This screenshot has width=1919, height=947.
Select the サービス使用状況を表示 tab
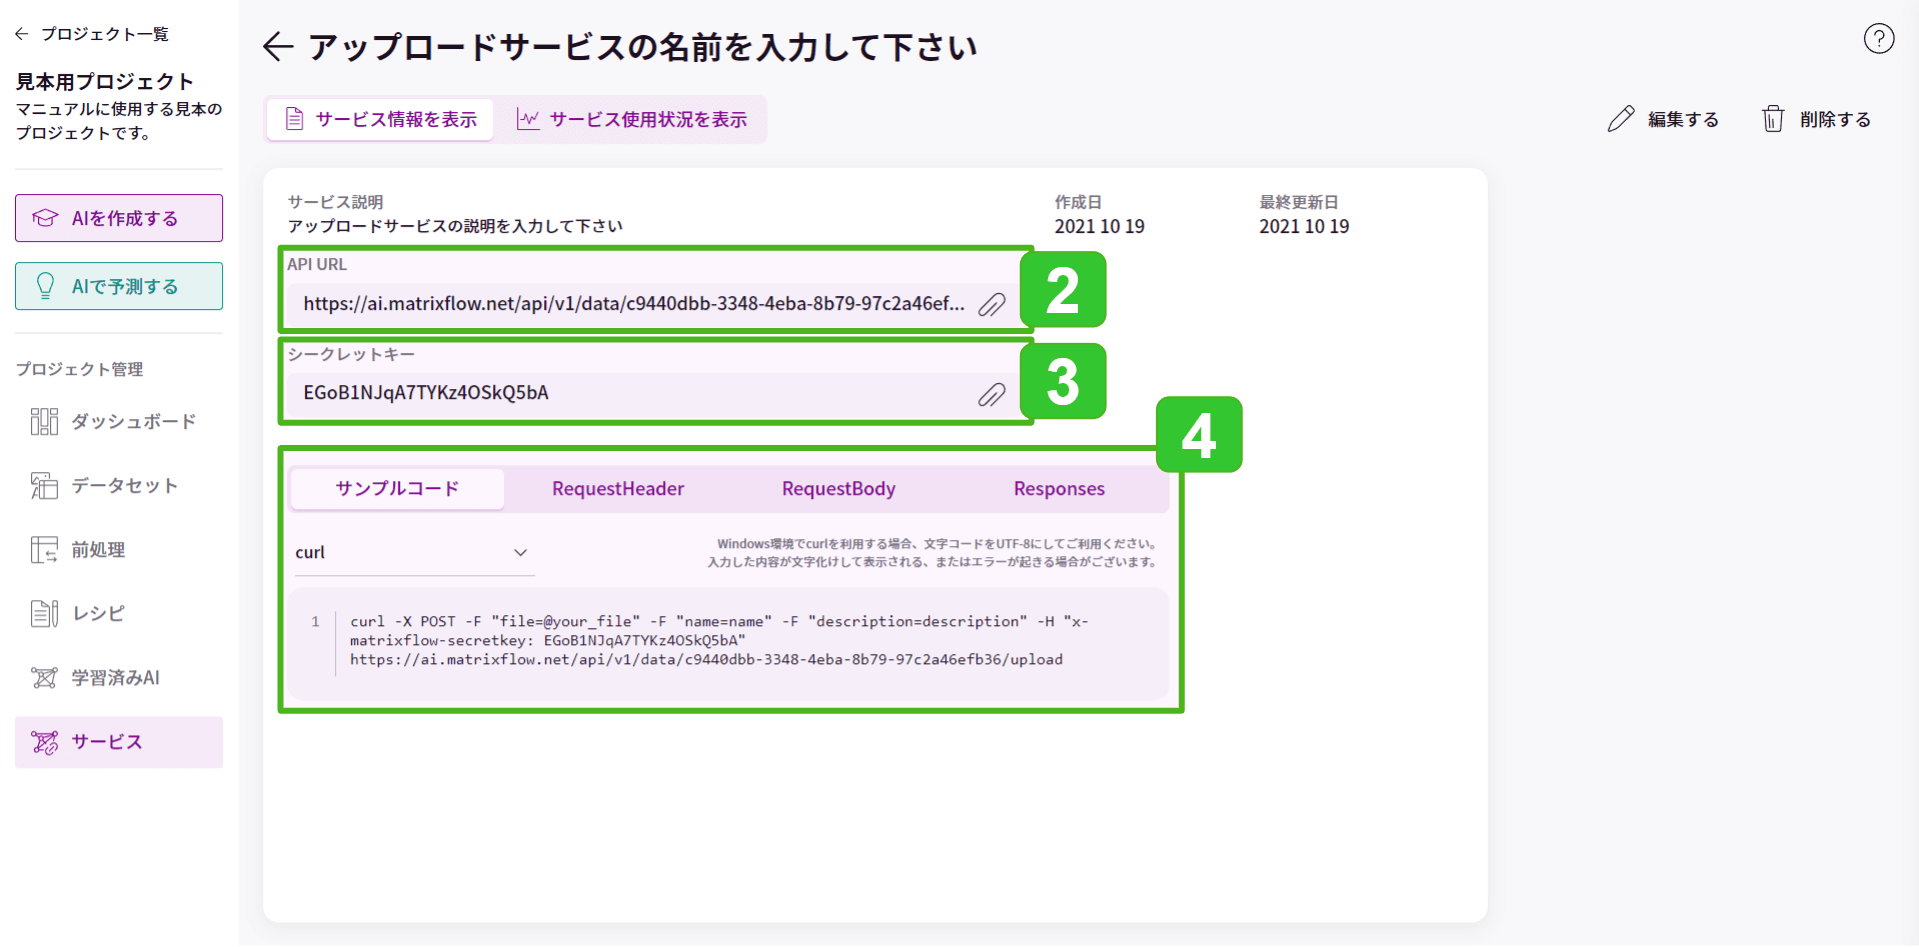click(631, 119)
